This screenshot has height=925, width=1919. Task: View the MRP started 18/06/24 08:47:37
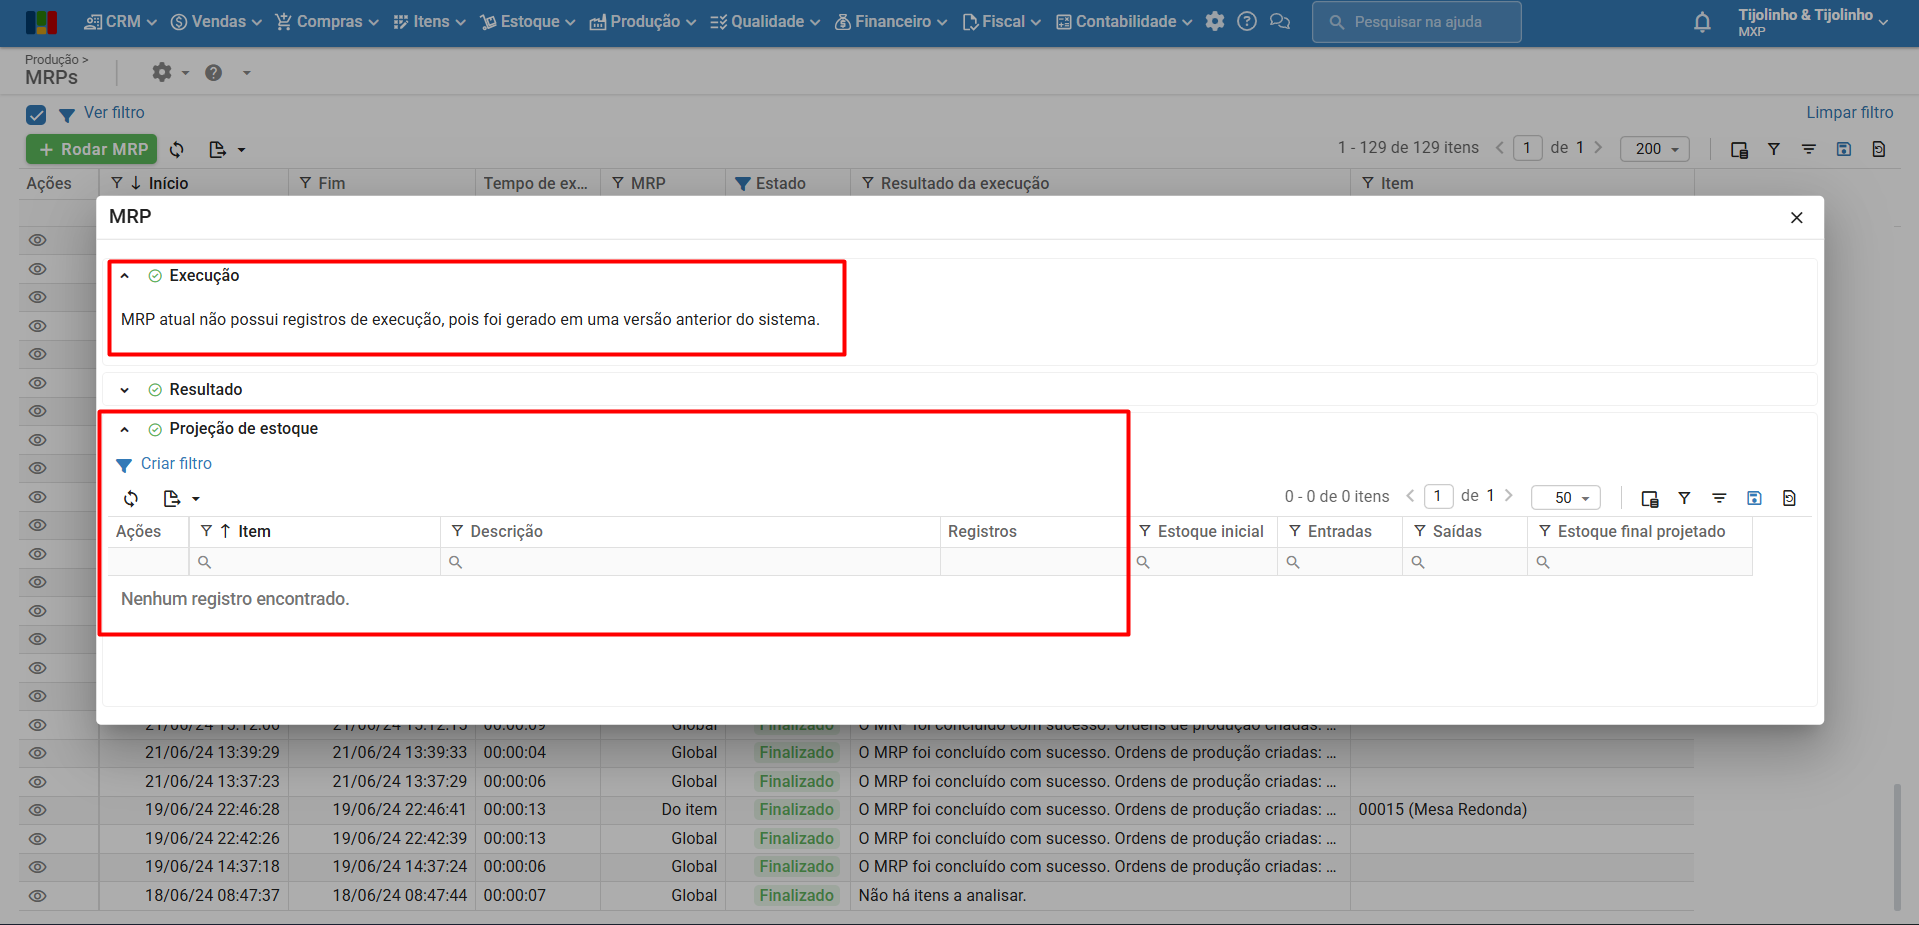[x=38, y=896]
